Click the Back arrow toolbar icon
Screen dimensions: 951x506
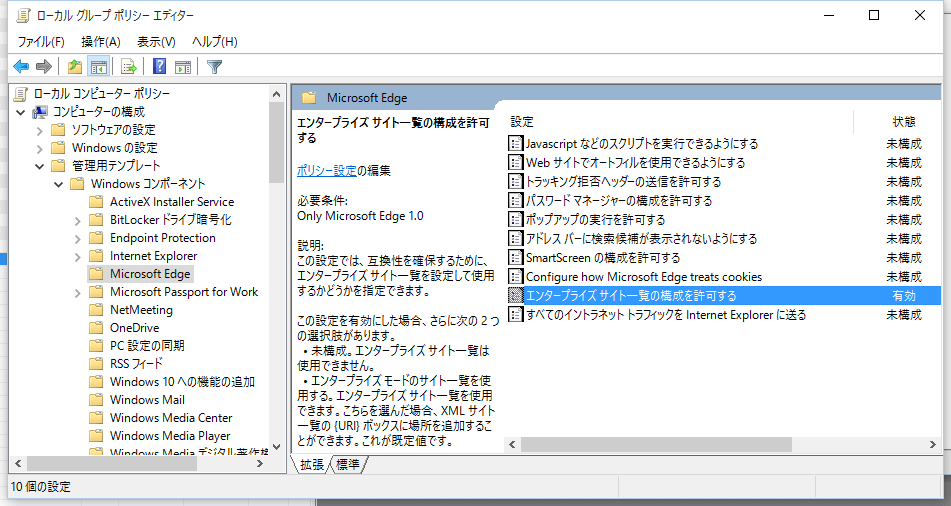click(21, 66)
